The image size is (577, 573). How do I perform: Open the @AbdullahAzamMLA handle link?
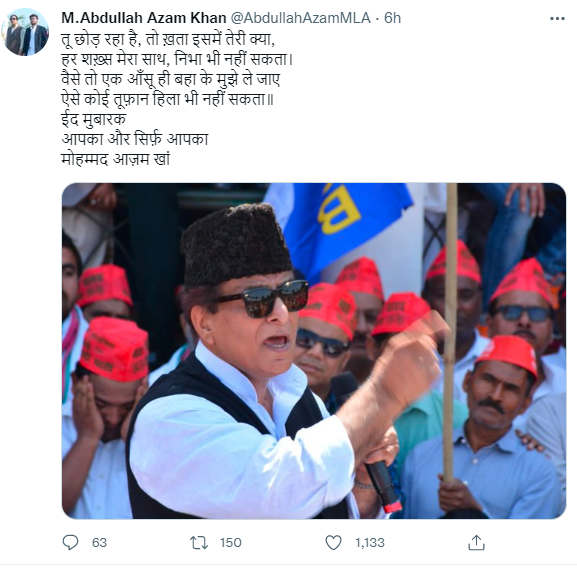click(300, 18)
